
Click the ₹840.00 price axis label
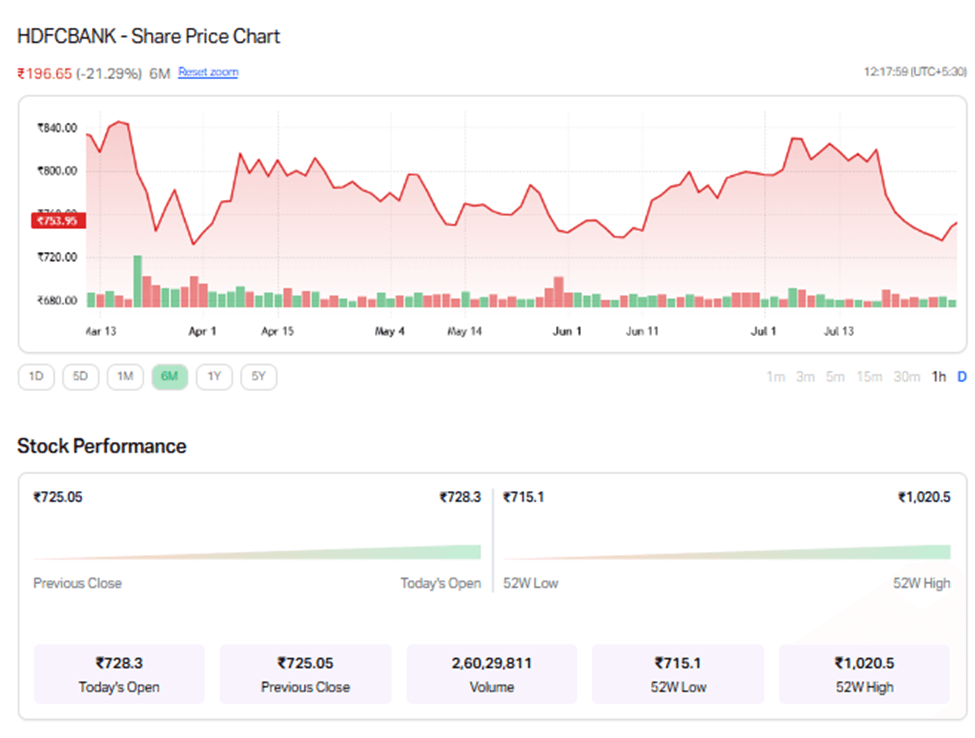pos(57,128)
